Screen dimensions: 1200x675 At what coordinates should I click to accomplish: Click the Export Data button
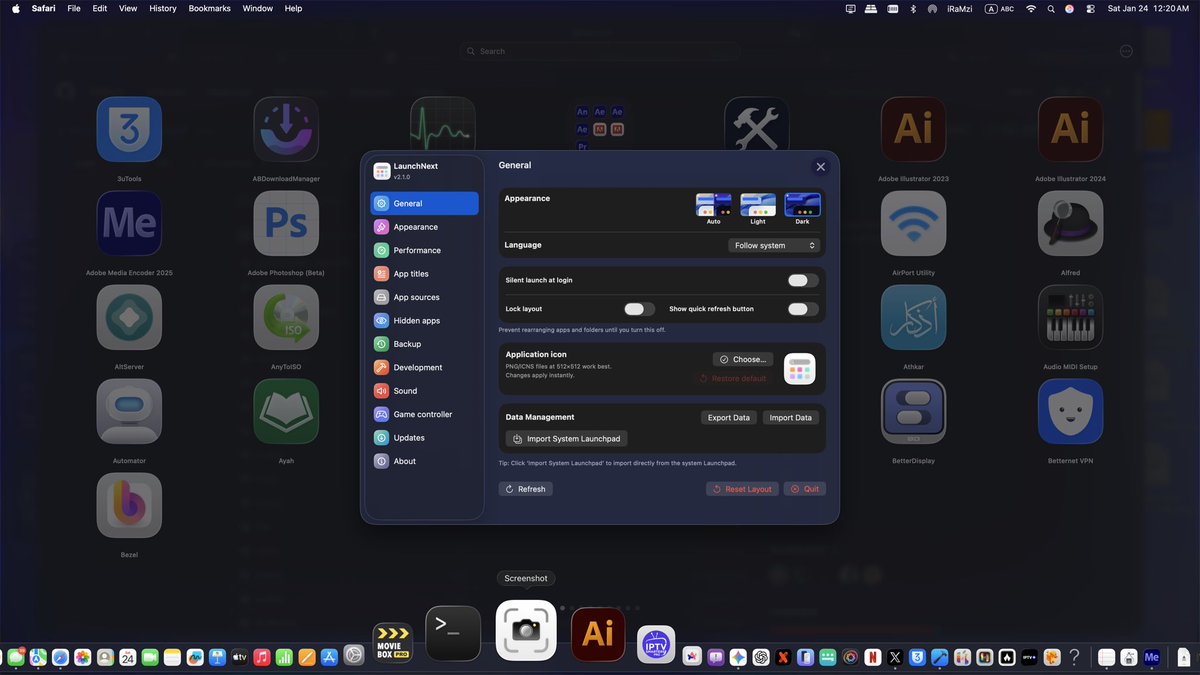[729, 418]
